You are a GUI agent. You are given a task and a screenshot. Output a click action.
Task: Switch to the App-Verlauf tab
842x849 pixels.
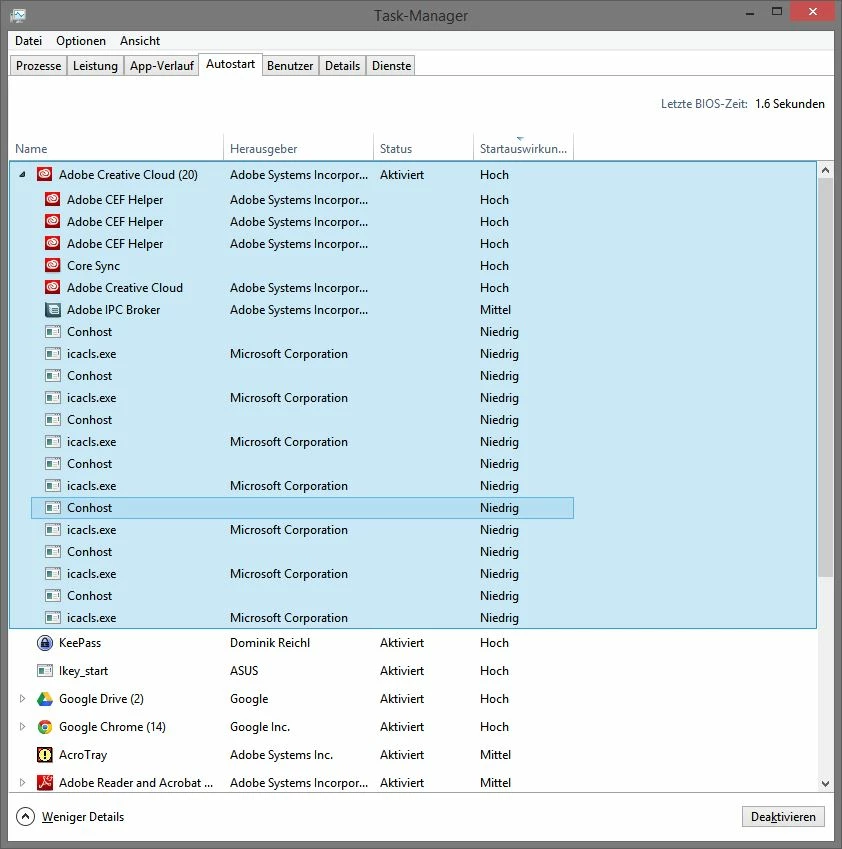click(161, 66)
